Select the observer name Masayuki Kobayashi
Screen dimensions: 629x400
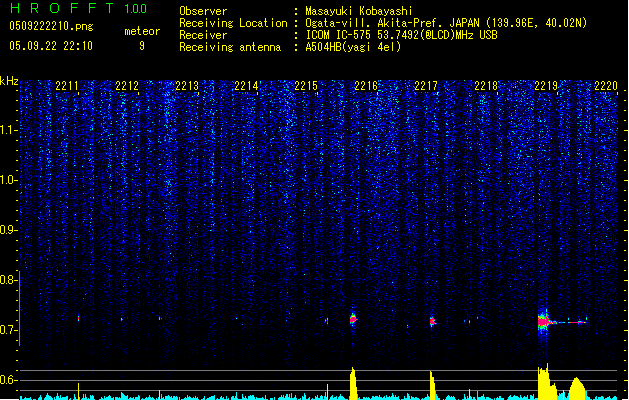(x=359, y=11)
